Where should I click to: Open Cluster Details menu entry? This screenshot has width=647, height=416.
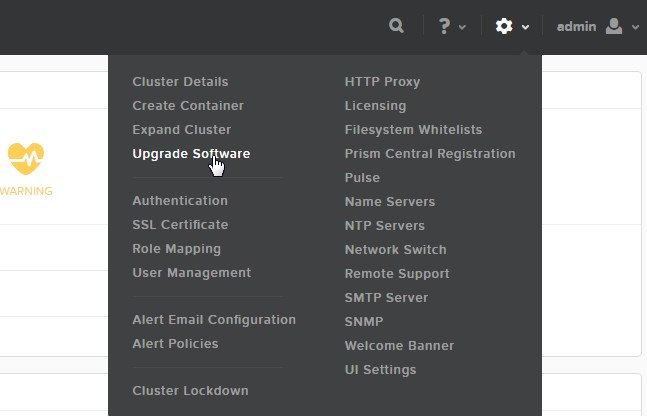[x=180, y=82]
